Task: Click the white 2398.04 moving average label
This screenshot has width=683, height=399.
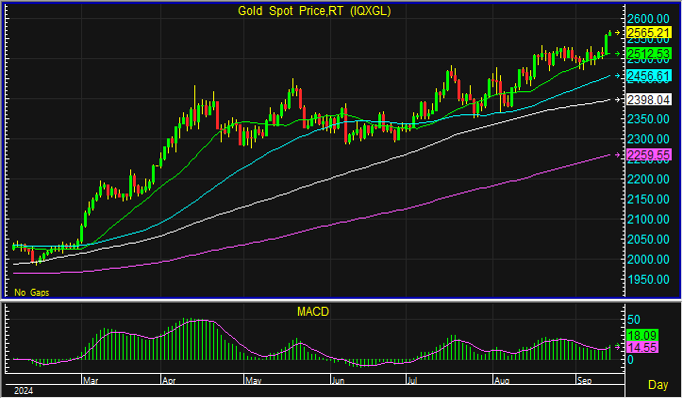Action: (x=649, y=100)
